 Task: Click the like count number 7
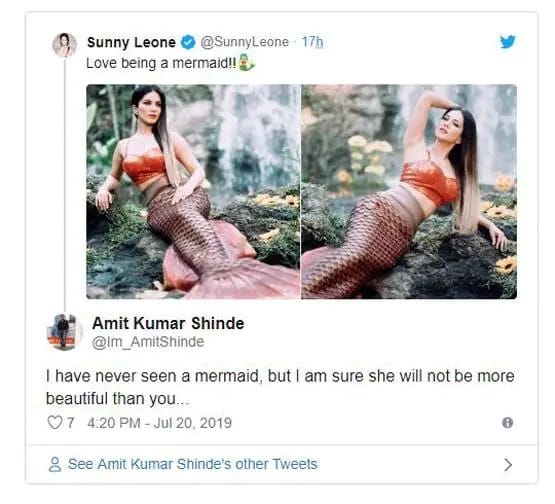point(70,423)
